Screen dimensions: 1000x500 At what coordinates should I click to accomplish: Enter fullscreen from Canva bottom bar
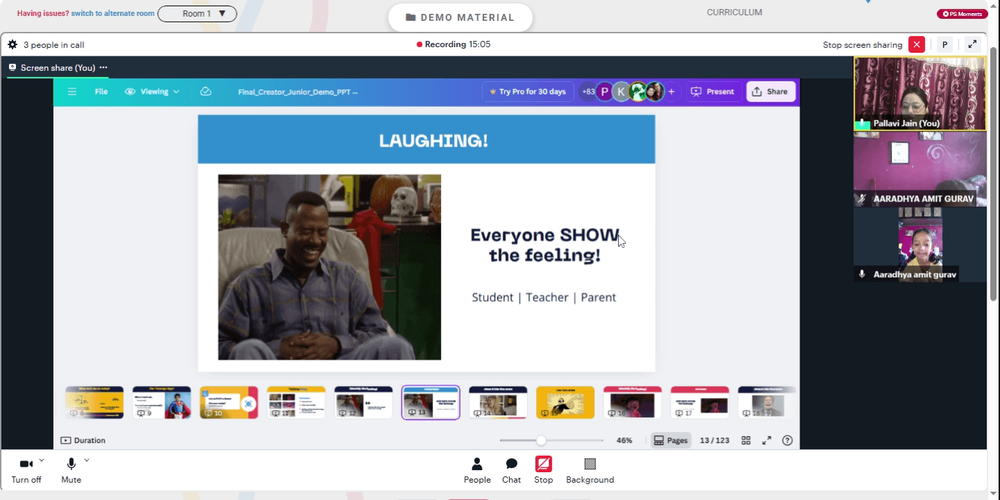(x=767, y=440)
